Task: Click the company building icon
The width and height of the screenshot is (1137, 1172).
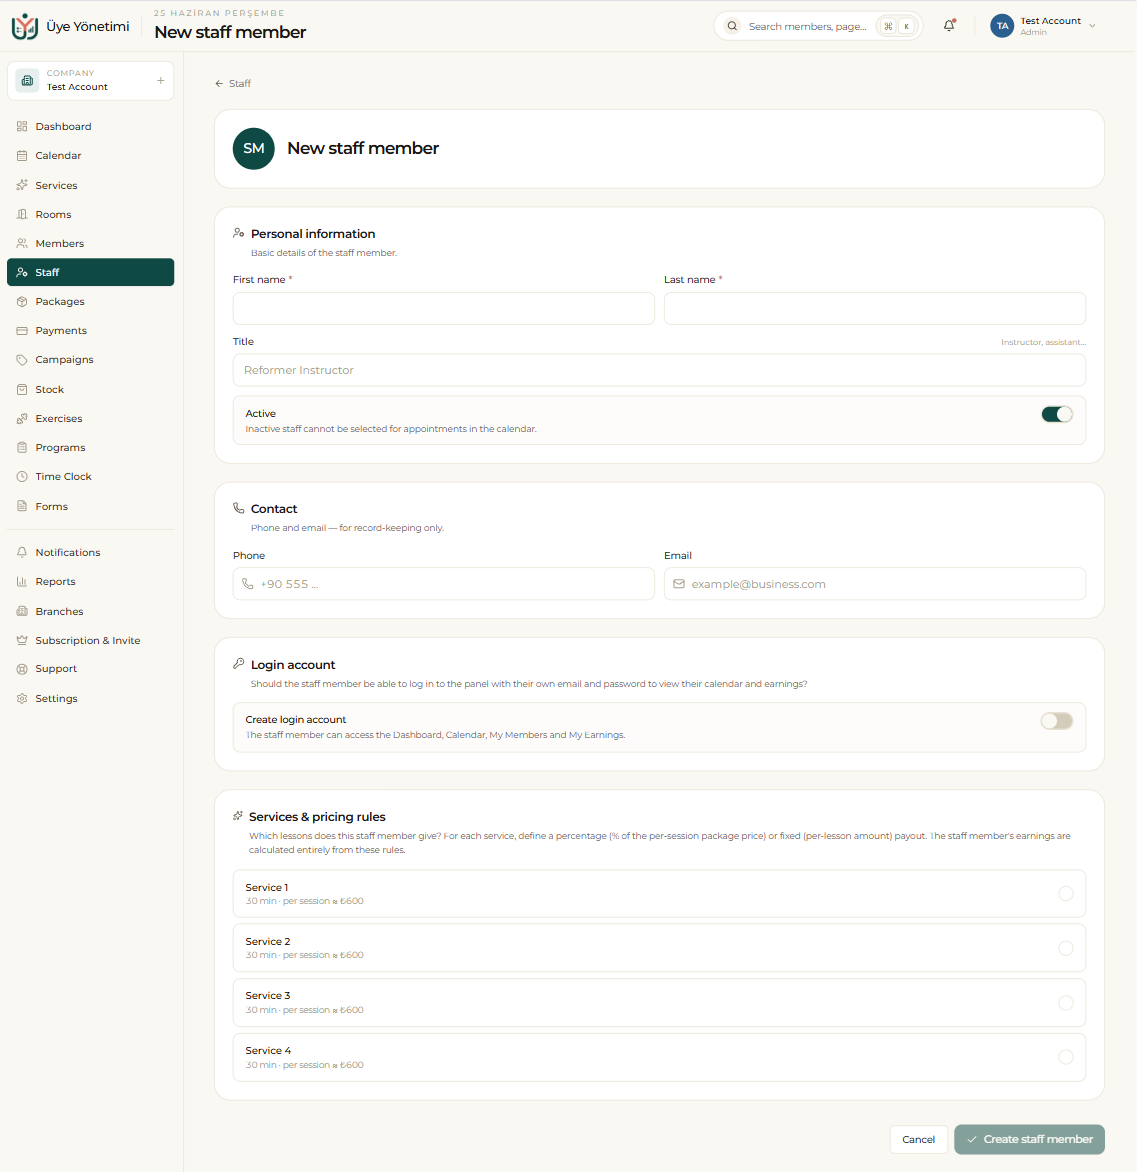Action: [x=28, y=81]
